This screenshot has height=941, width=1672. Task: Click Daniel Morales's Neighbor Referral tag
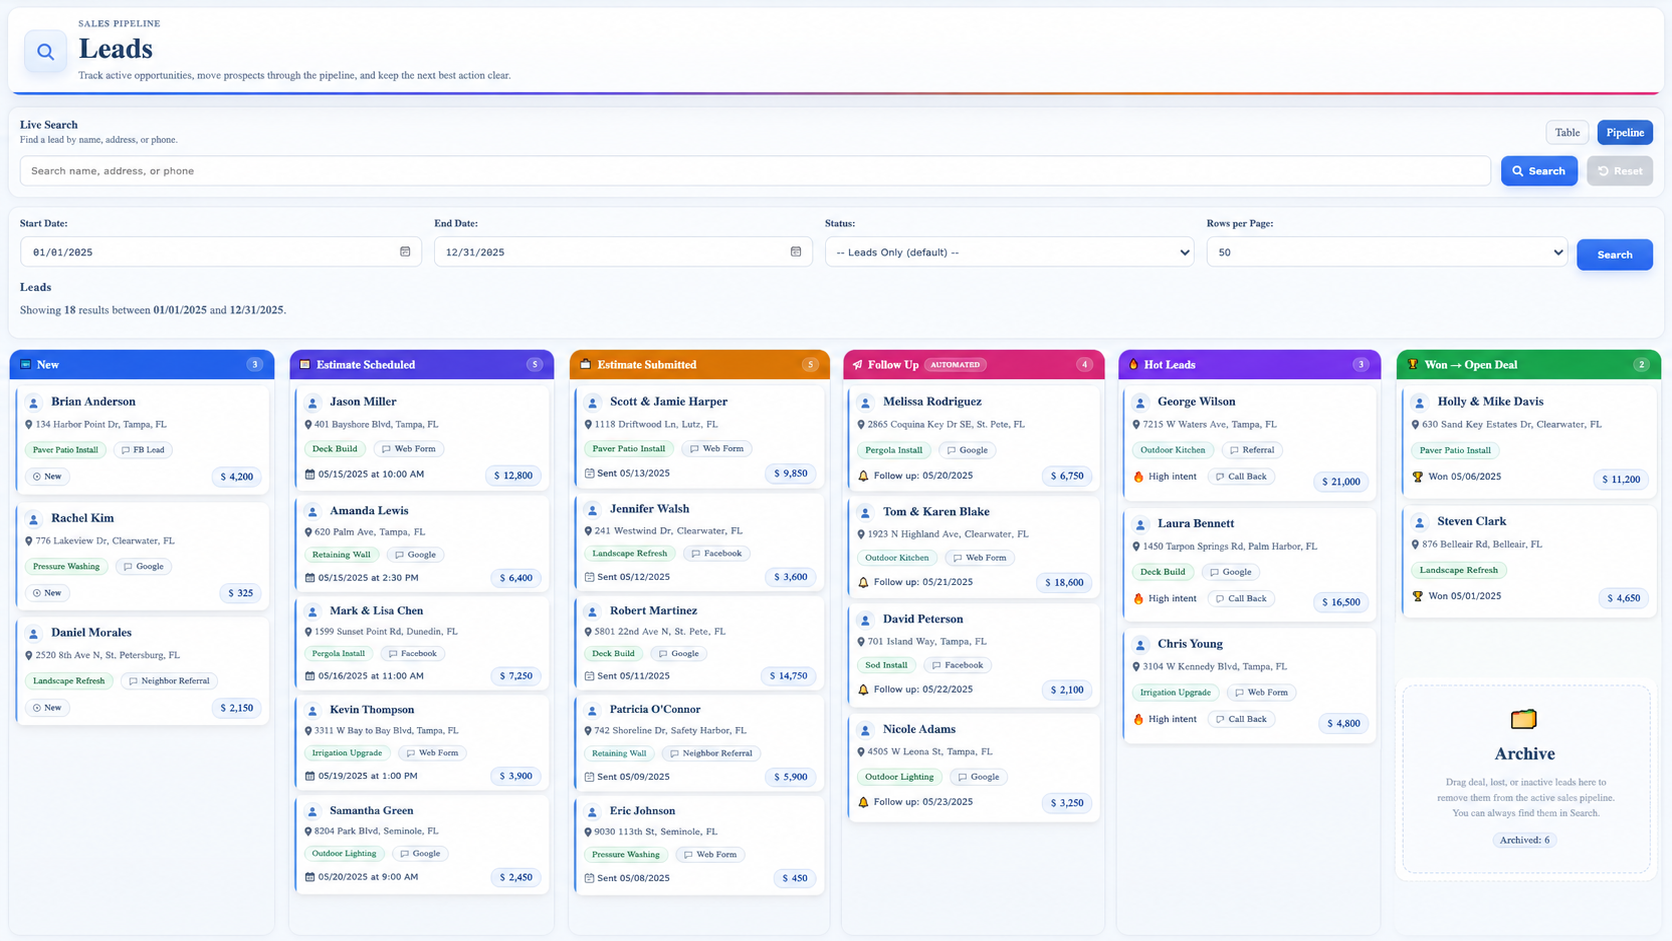pos(169,681)
